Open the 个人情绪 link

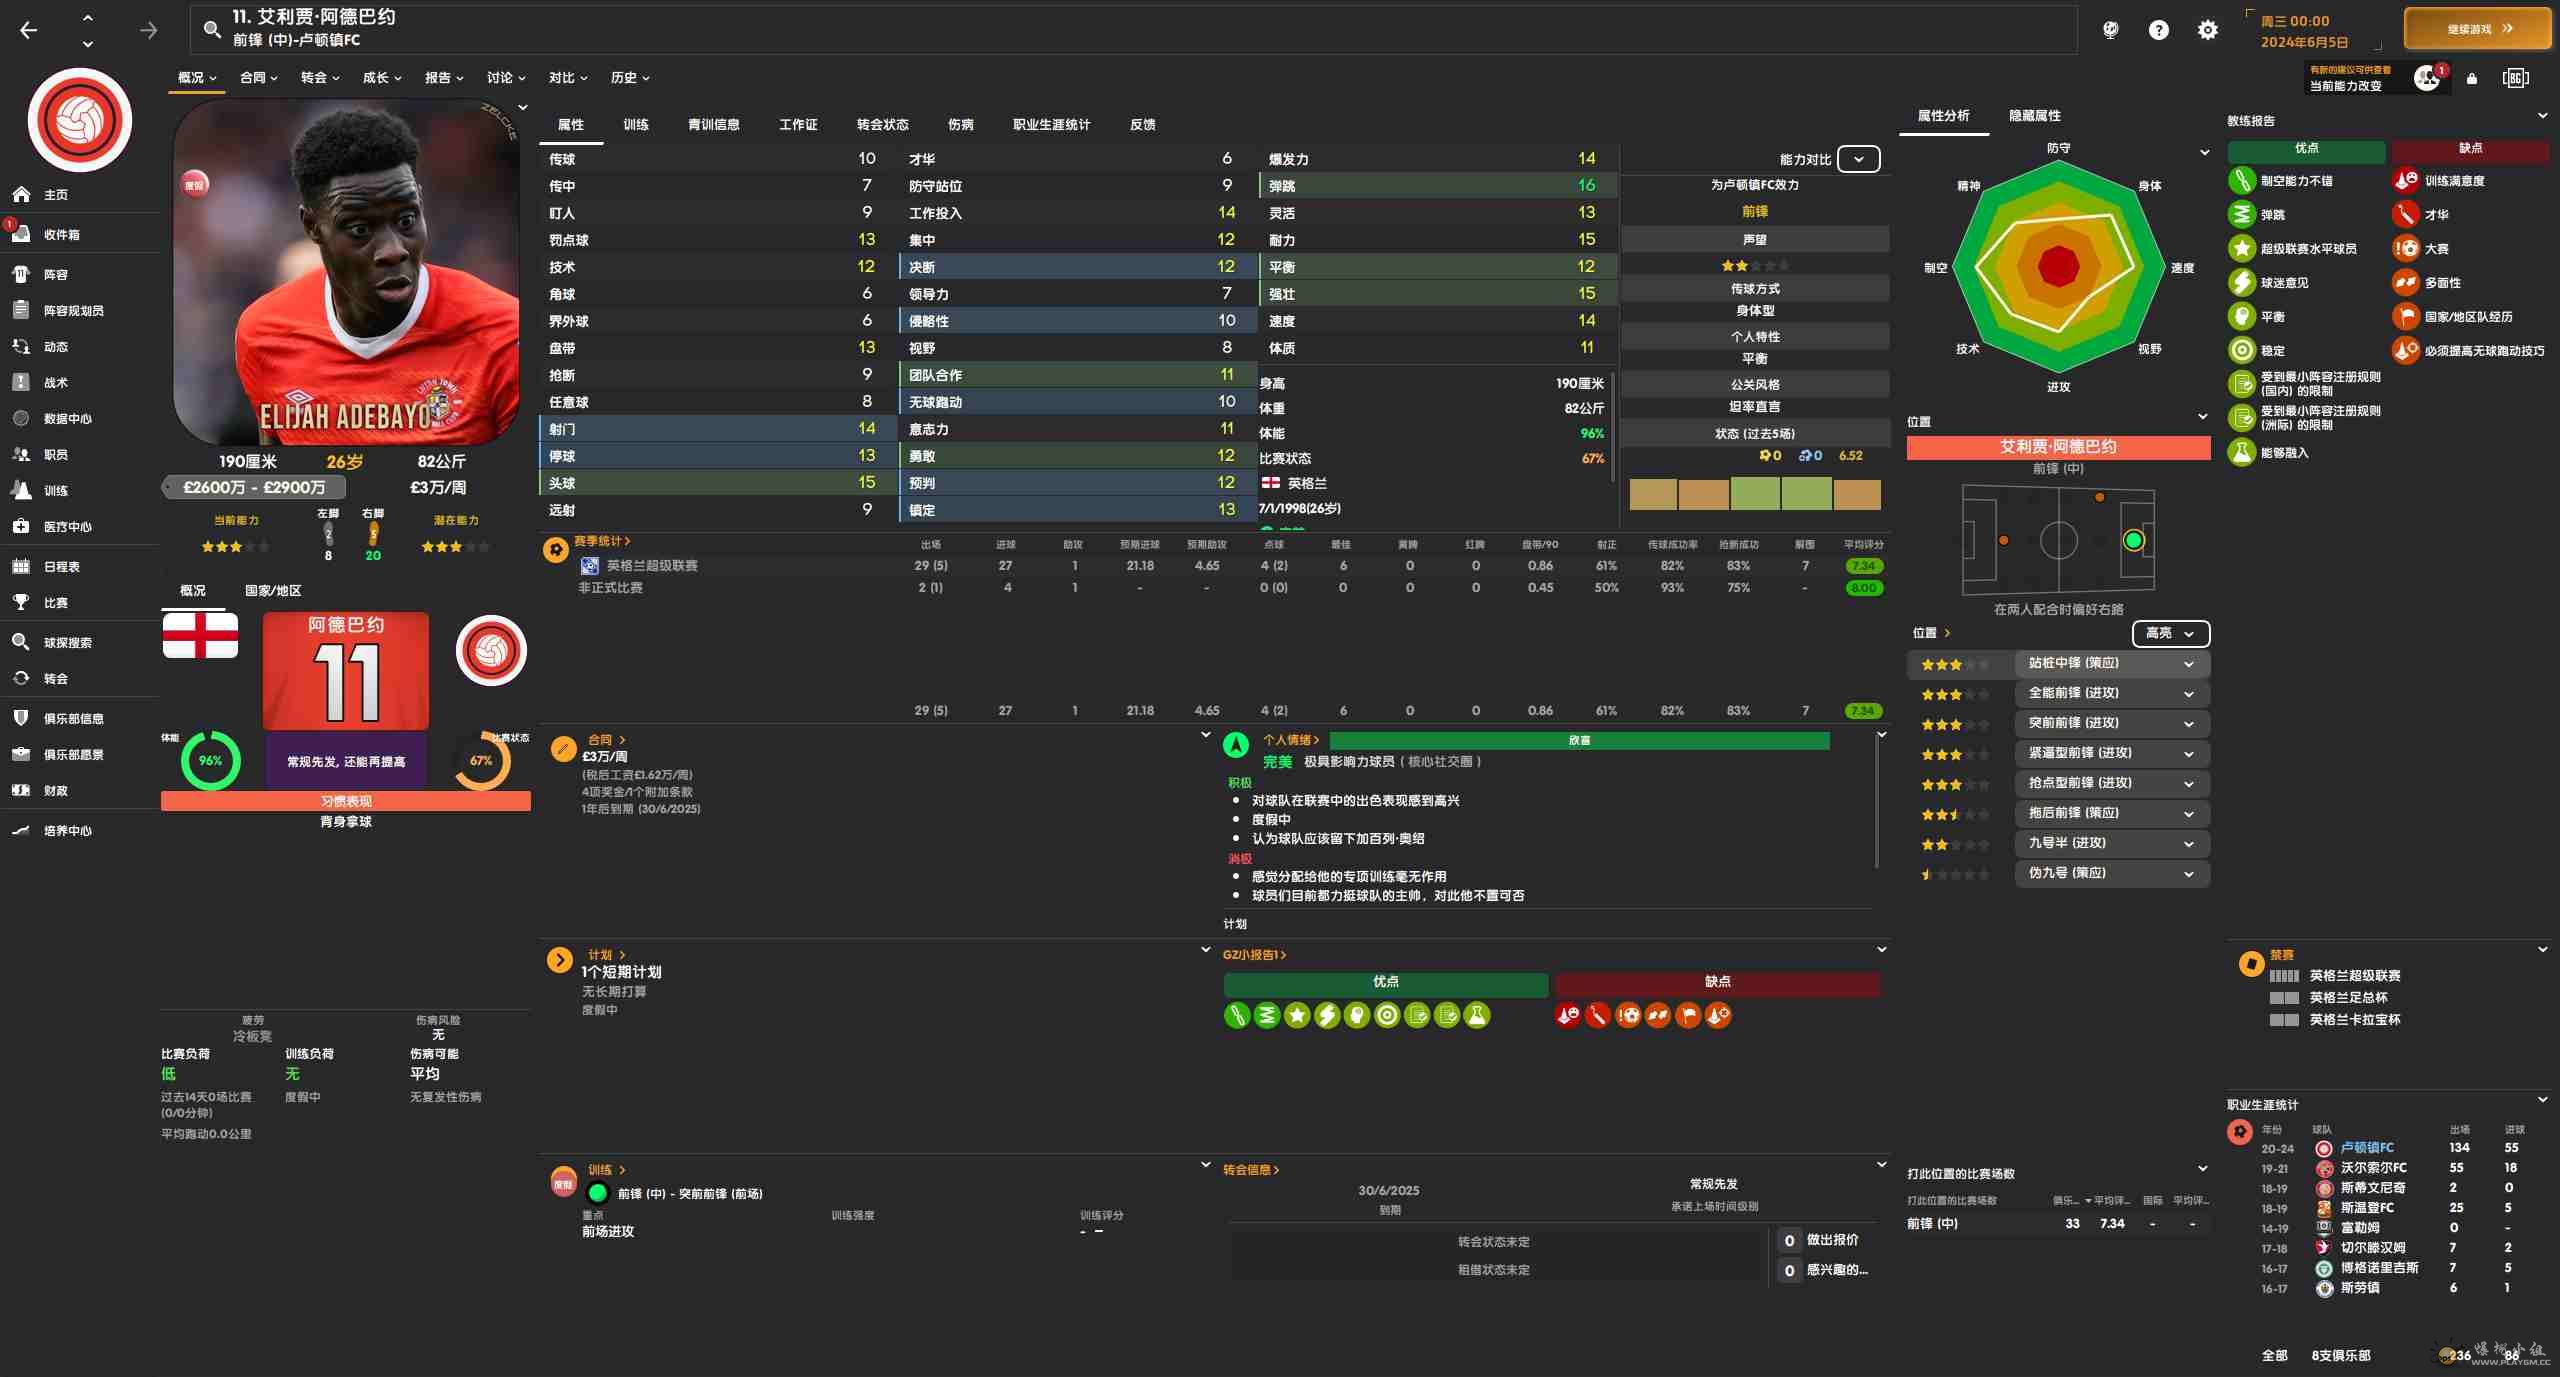[1291, 740]
